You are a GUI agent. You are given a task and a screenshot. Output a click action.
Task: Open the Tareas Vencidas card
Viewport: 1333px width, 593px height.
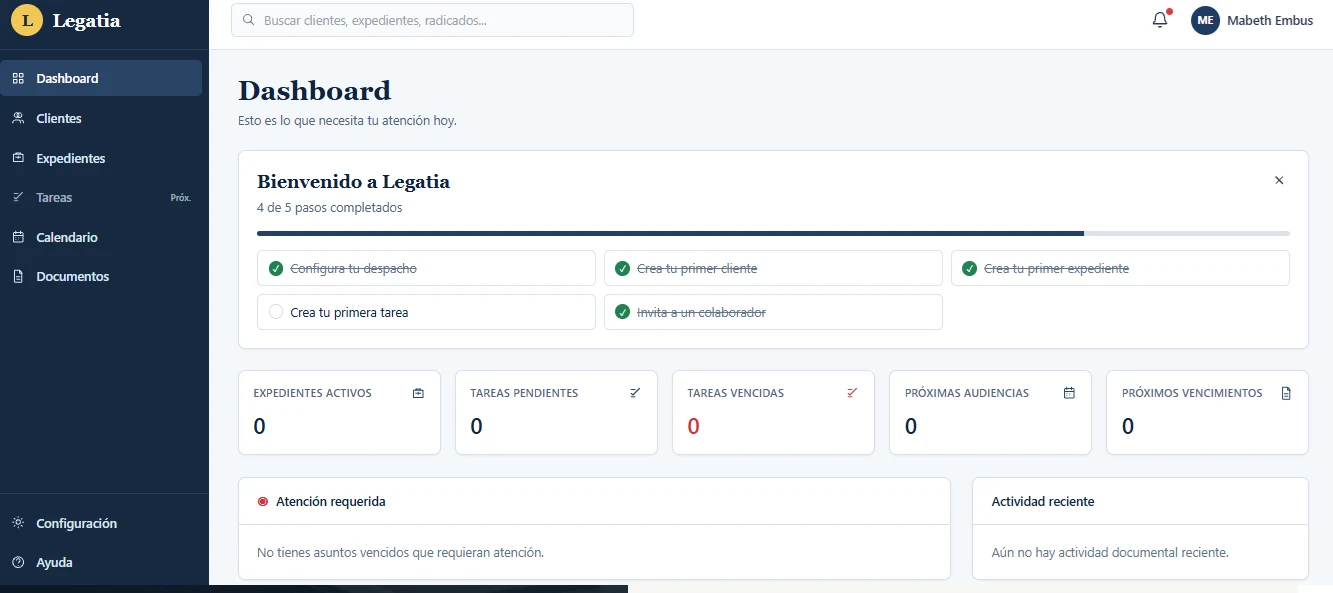pos(773,413)
